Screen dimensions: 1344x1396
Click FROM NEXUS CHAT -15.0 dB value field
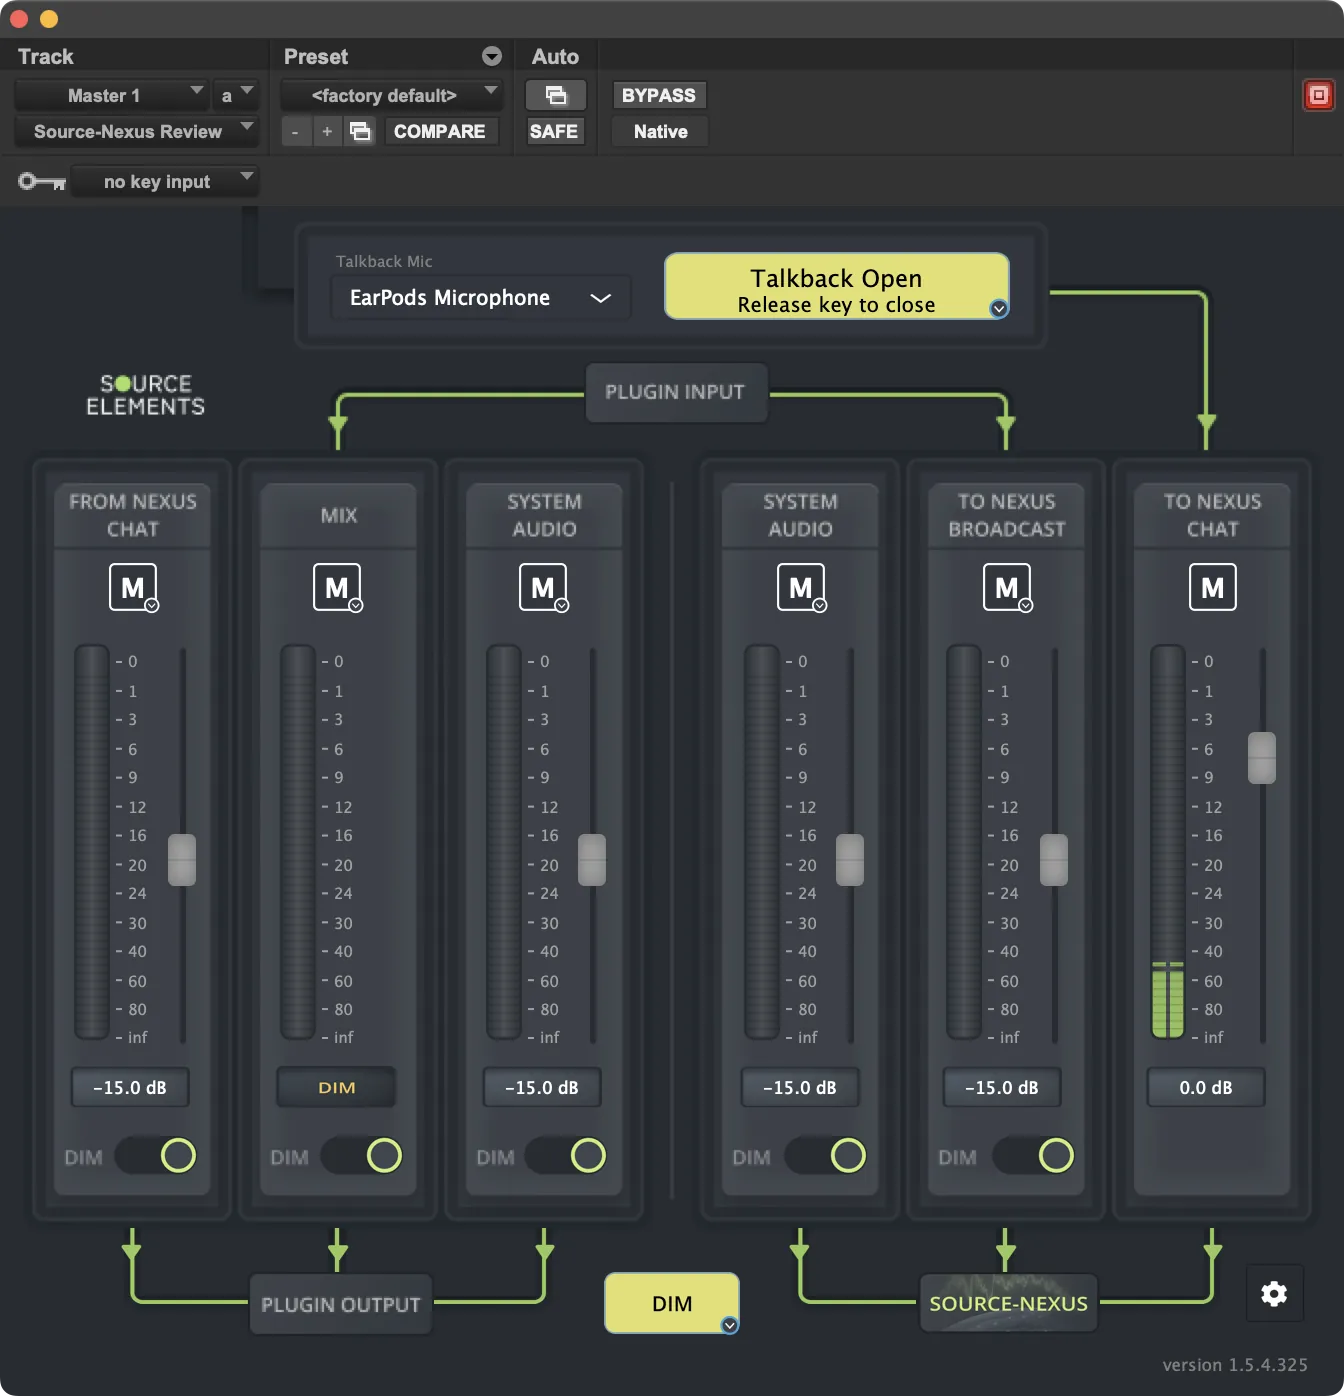pos(130,1087)
